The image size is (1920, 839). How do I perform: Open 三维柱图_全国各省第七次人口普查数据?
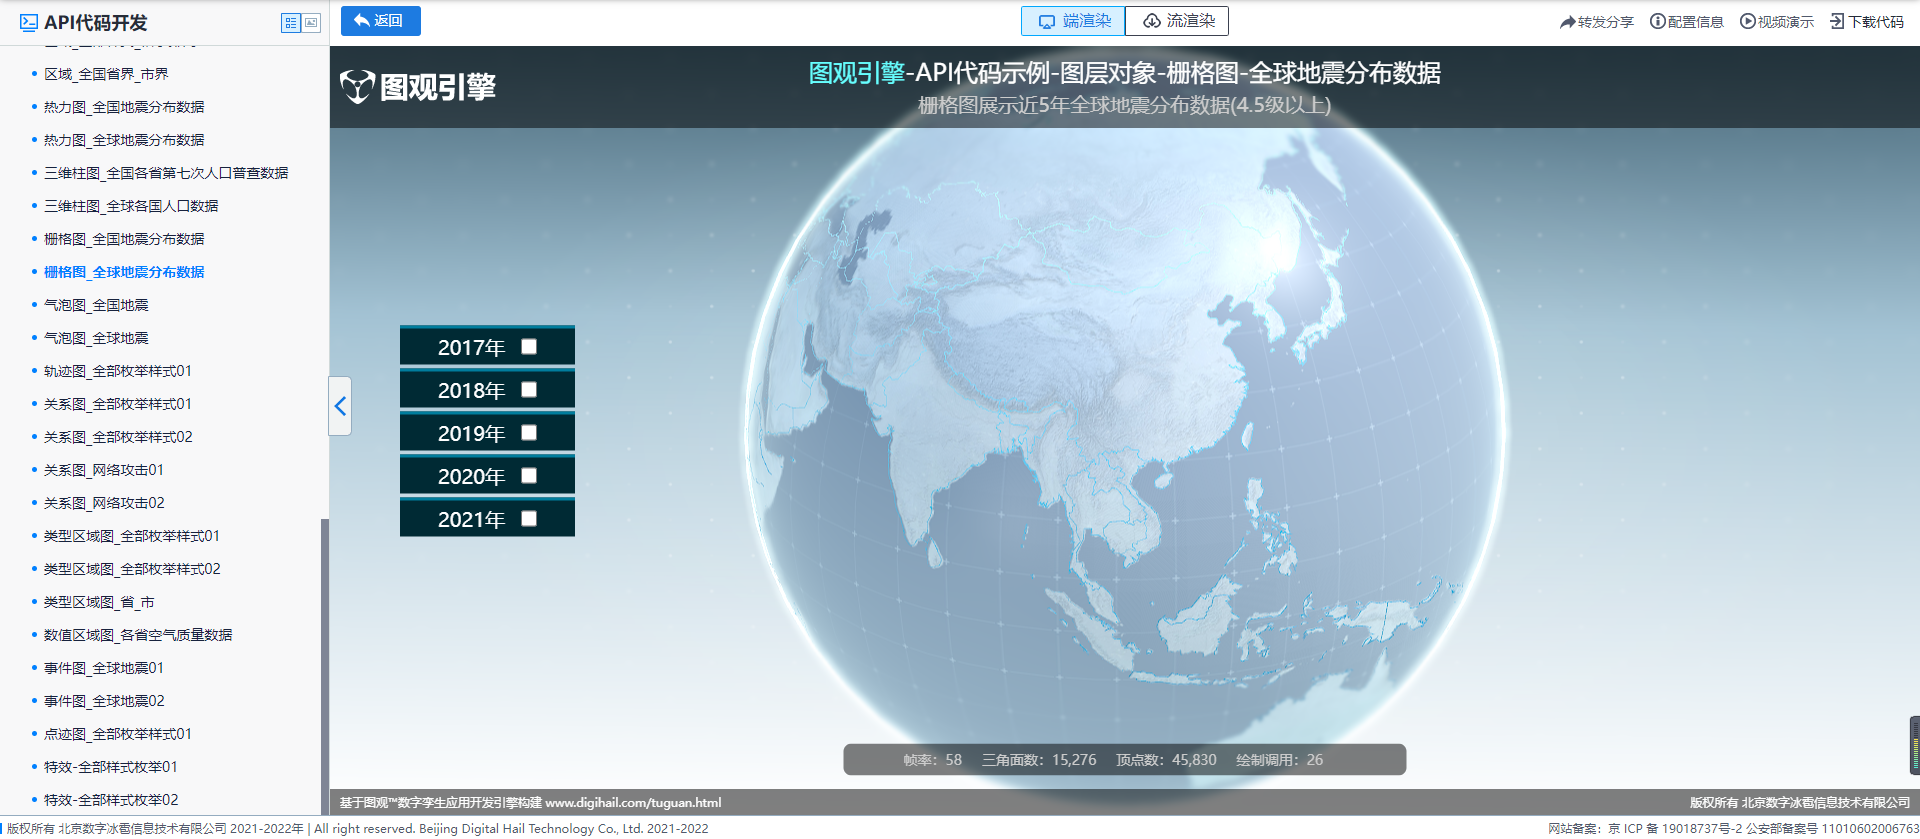click(x=166, y=173)
